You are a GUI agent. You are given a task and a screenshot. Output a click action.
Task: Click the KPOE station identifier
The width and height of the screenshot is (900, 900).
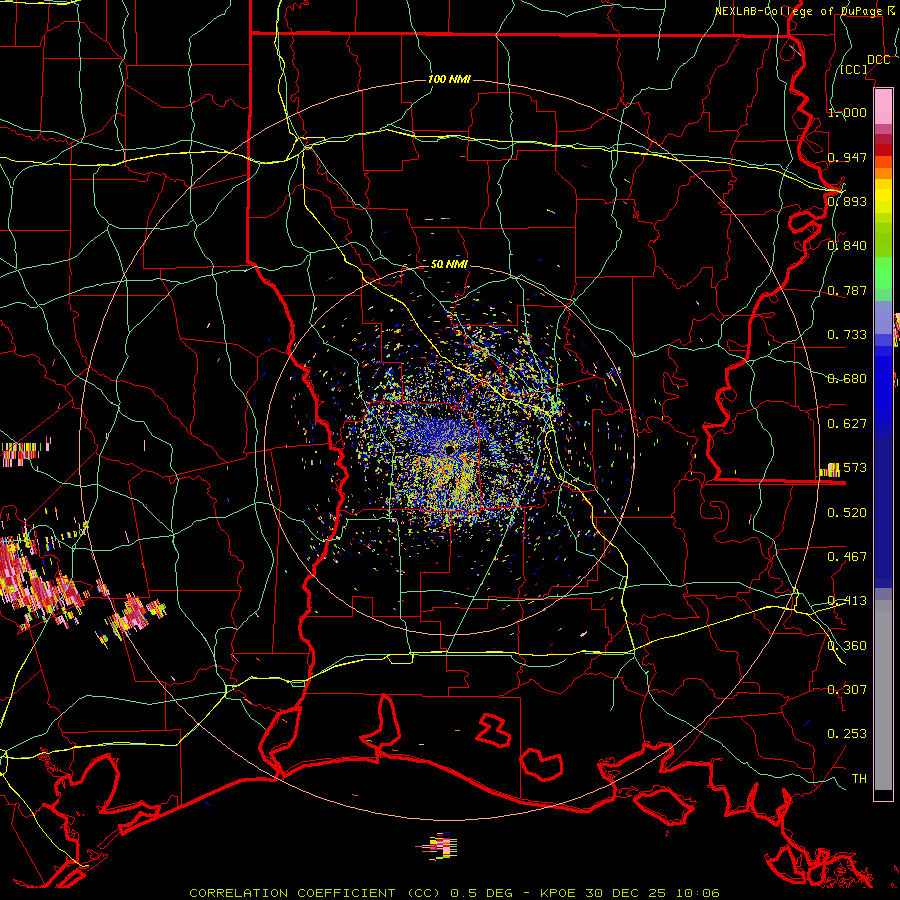click(559, 893)
